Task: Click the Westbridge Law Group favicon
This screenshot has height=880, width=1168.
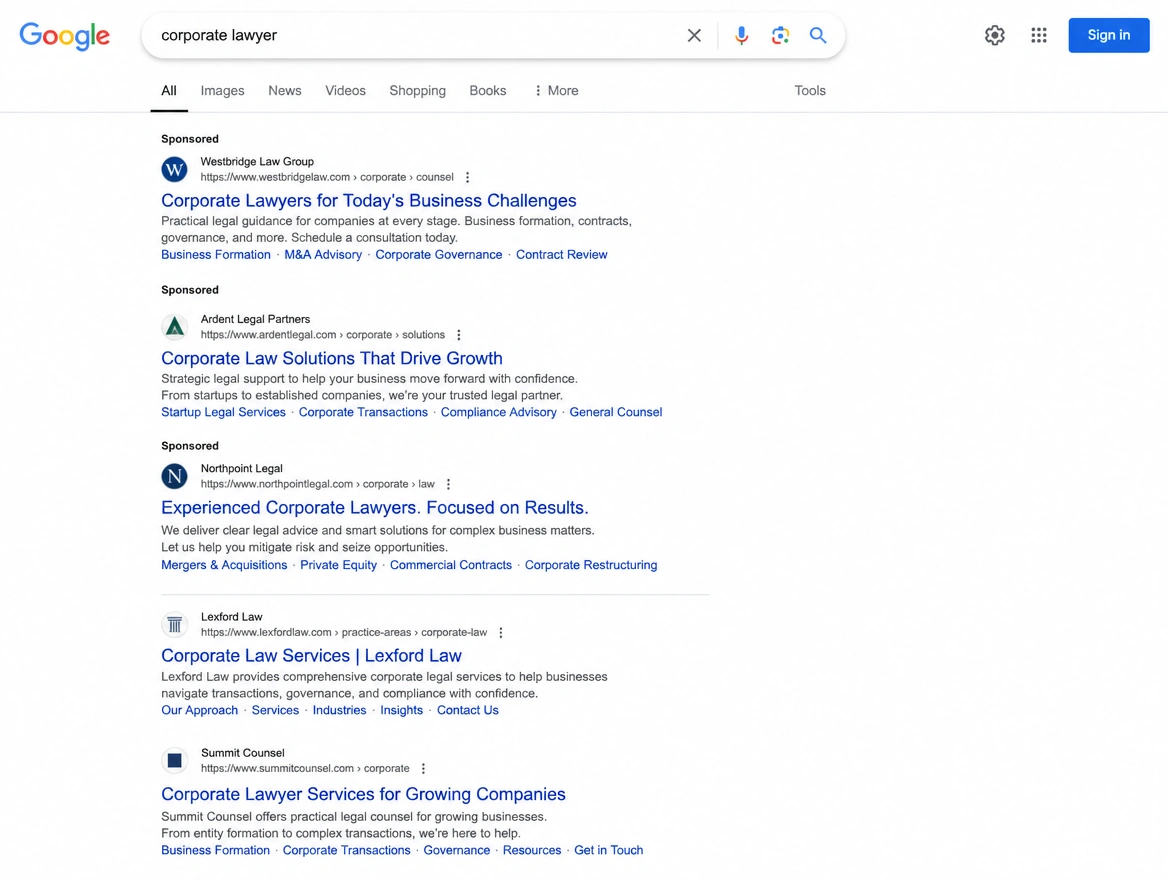Action: [174, 169]
